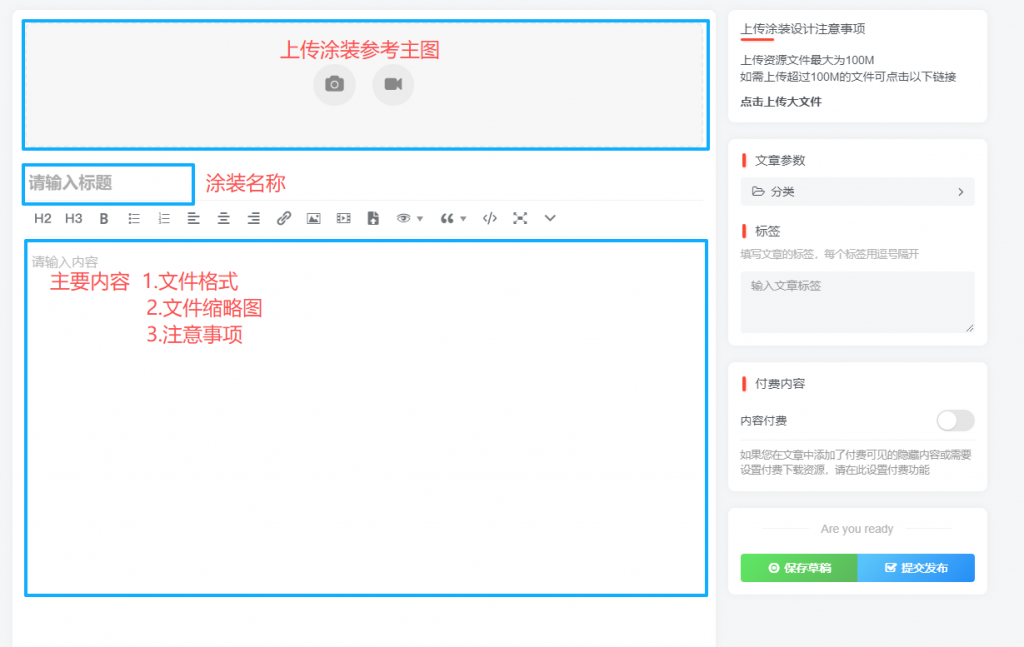
Task: Click the 提交发布 publish button
Action: [x=915, y=567]
